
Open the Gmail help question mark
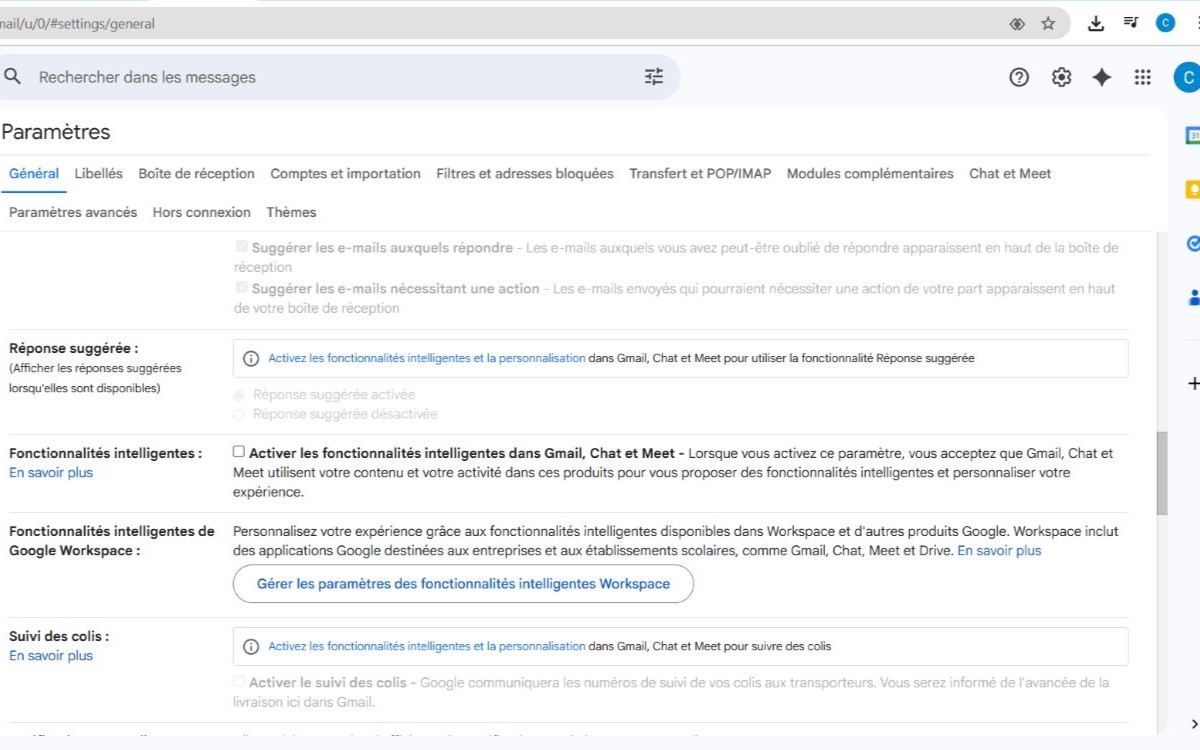click(1018, 76)
